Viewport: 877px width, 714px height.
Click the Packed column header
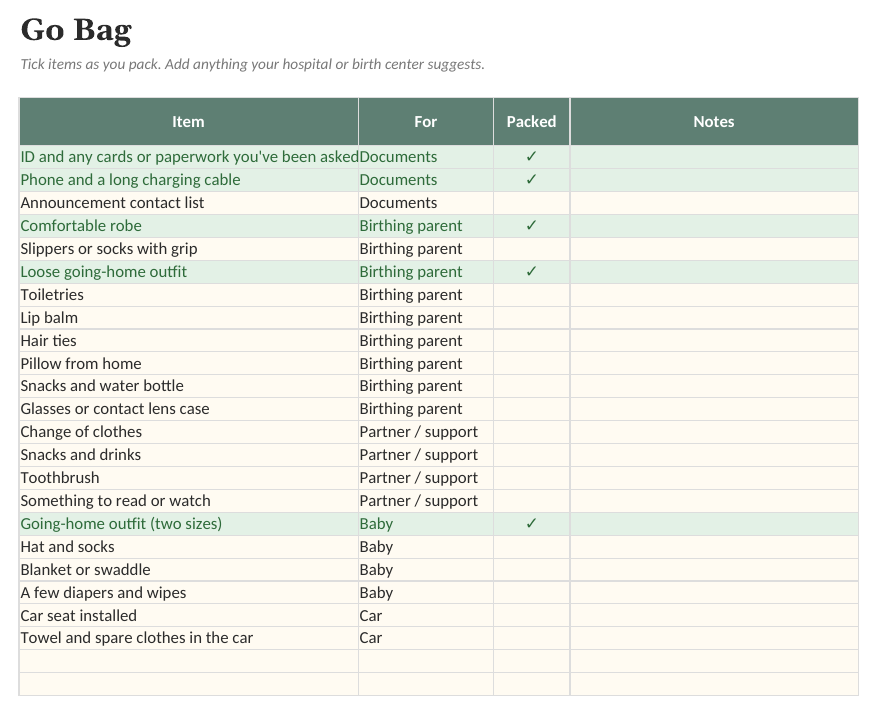click(531, 122)
